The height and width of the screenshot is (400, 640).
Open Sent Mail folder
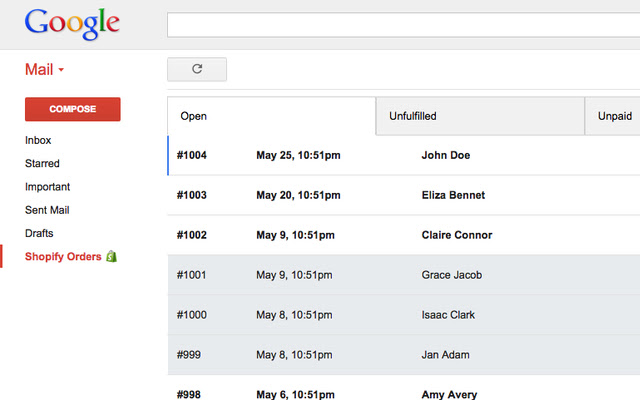click(47, 210)
